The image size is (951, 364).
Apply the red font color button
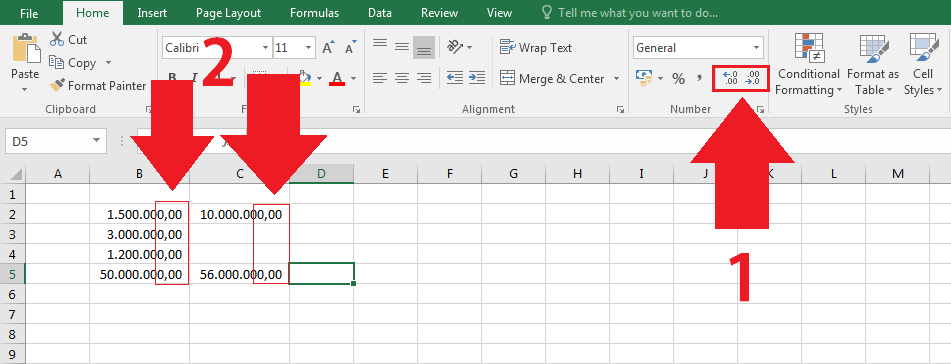click(337, 78)
